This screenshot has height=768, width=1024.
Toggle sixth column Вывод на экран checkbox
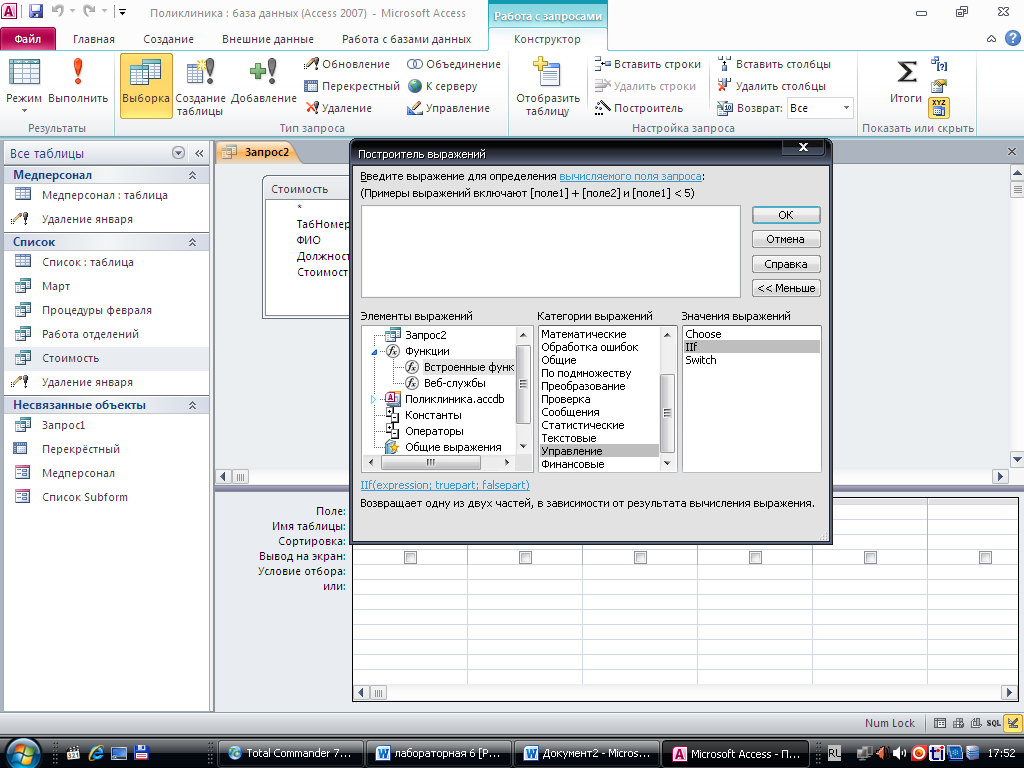[985, 557]
